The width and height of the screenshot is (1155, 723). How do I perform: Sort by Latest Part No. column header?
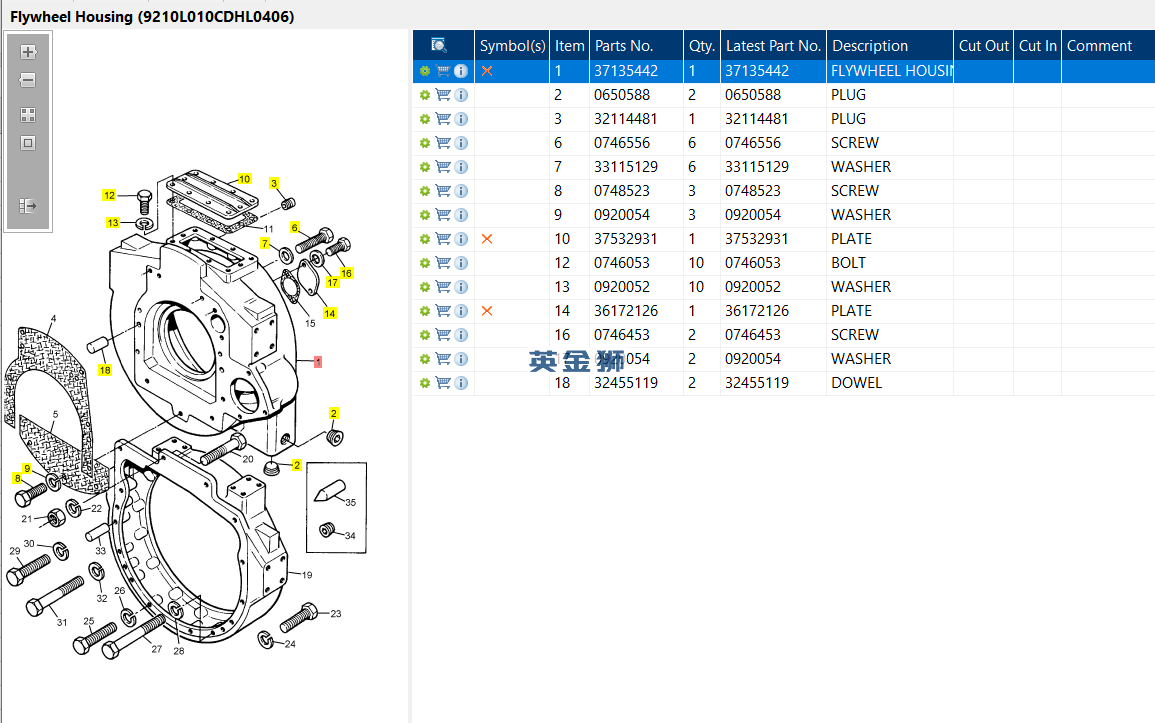tap(773, 46)
